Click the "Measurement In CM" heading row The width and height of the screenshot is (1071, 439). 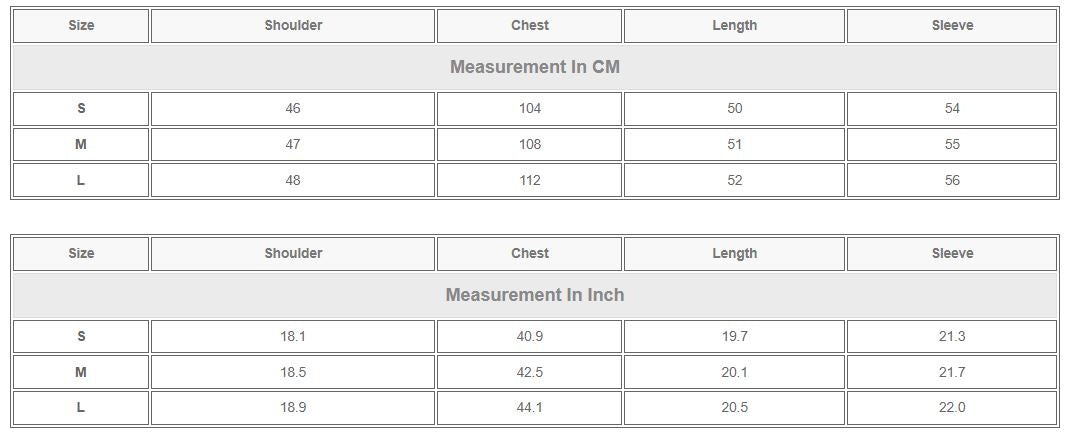[x=535, y=67]
